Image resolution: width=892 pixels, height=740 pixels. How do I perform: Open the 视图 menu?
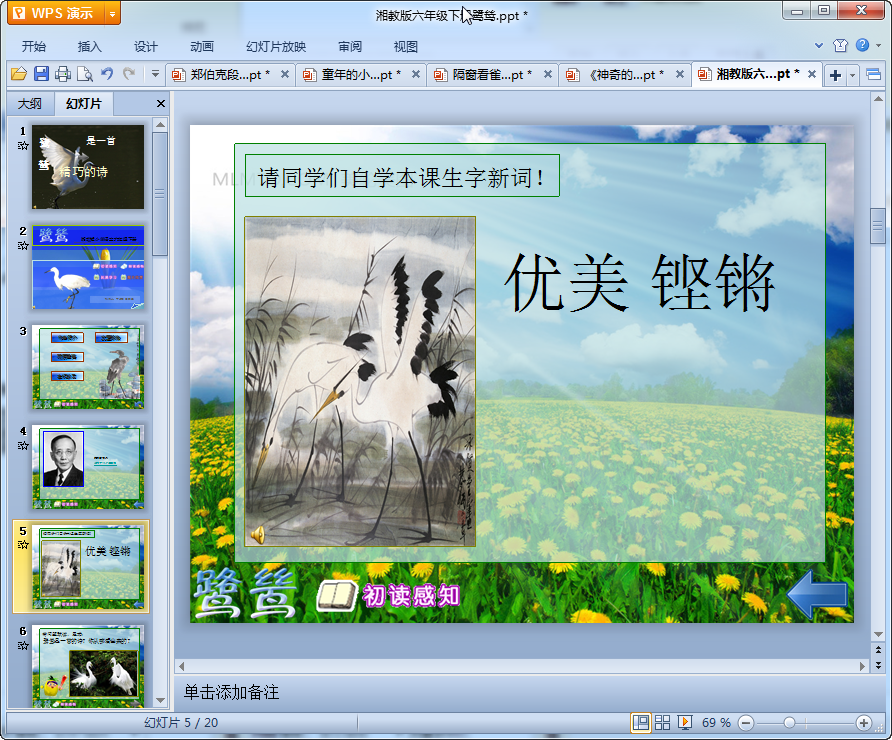pyautogui.click(x=406, y=47)
